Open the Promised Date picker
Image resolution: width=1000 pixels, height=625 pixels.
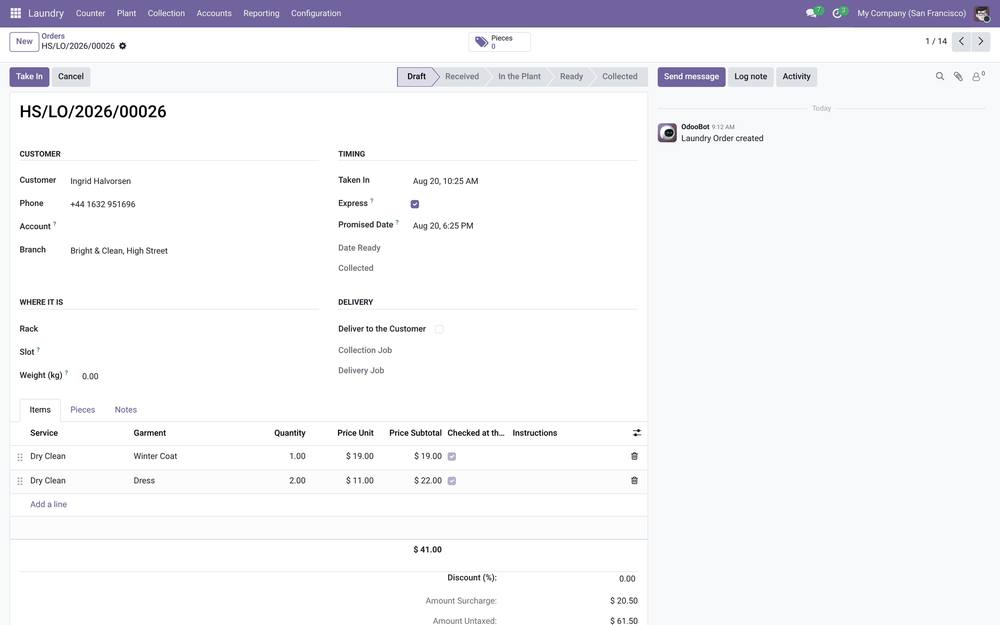pyautogui.click(x=524, y=226)
